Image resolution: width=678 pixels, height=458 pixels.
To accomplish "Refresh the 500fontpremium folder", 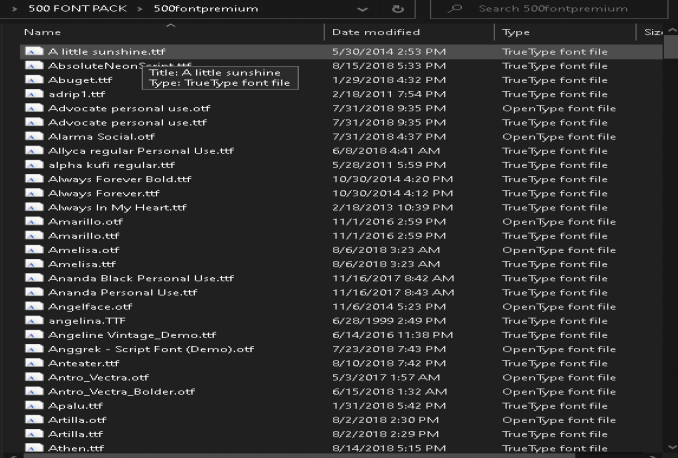I will click(x=397, y=9).
